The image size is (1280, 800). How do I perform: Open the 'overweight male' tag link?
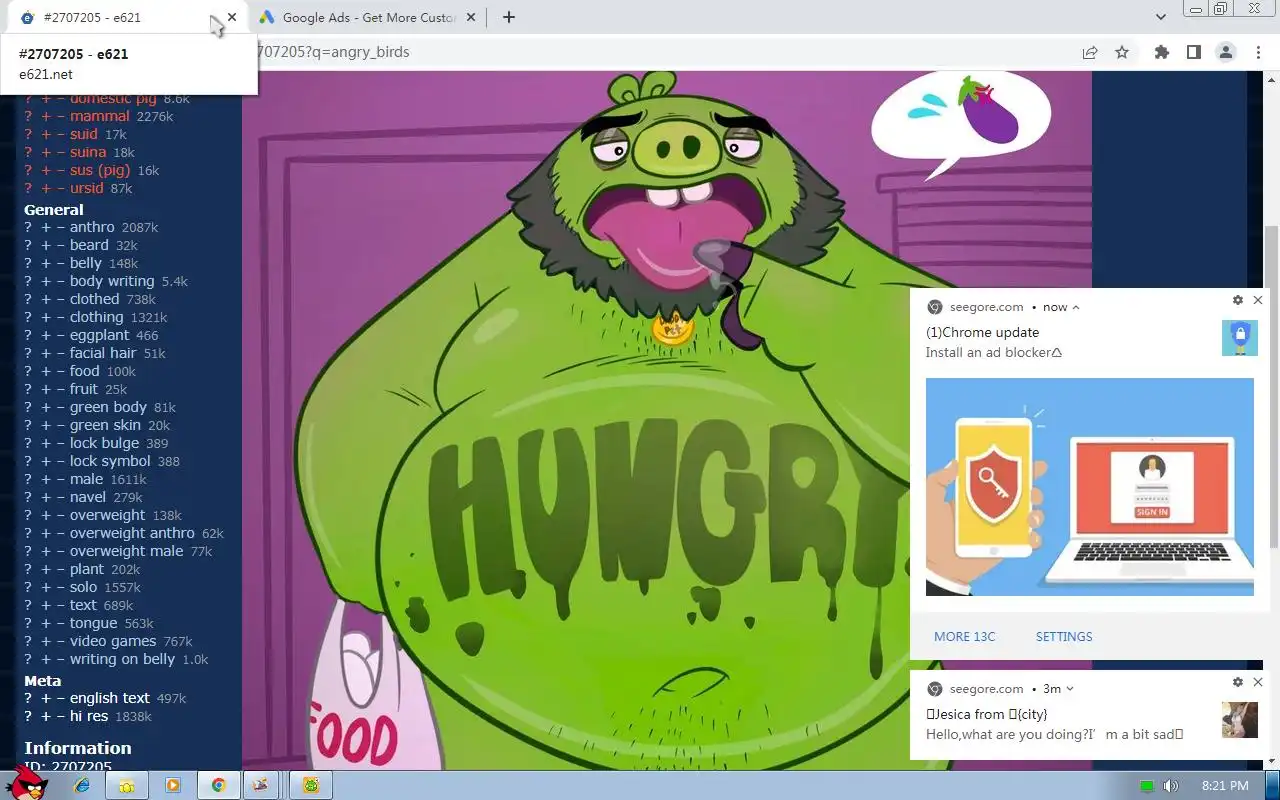point(126,551)
